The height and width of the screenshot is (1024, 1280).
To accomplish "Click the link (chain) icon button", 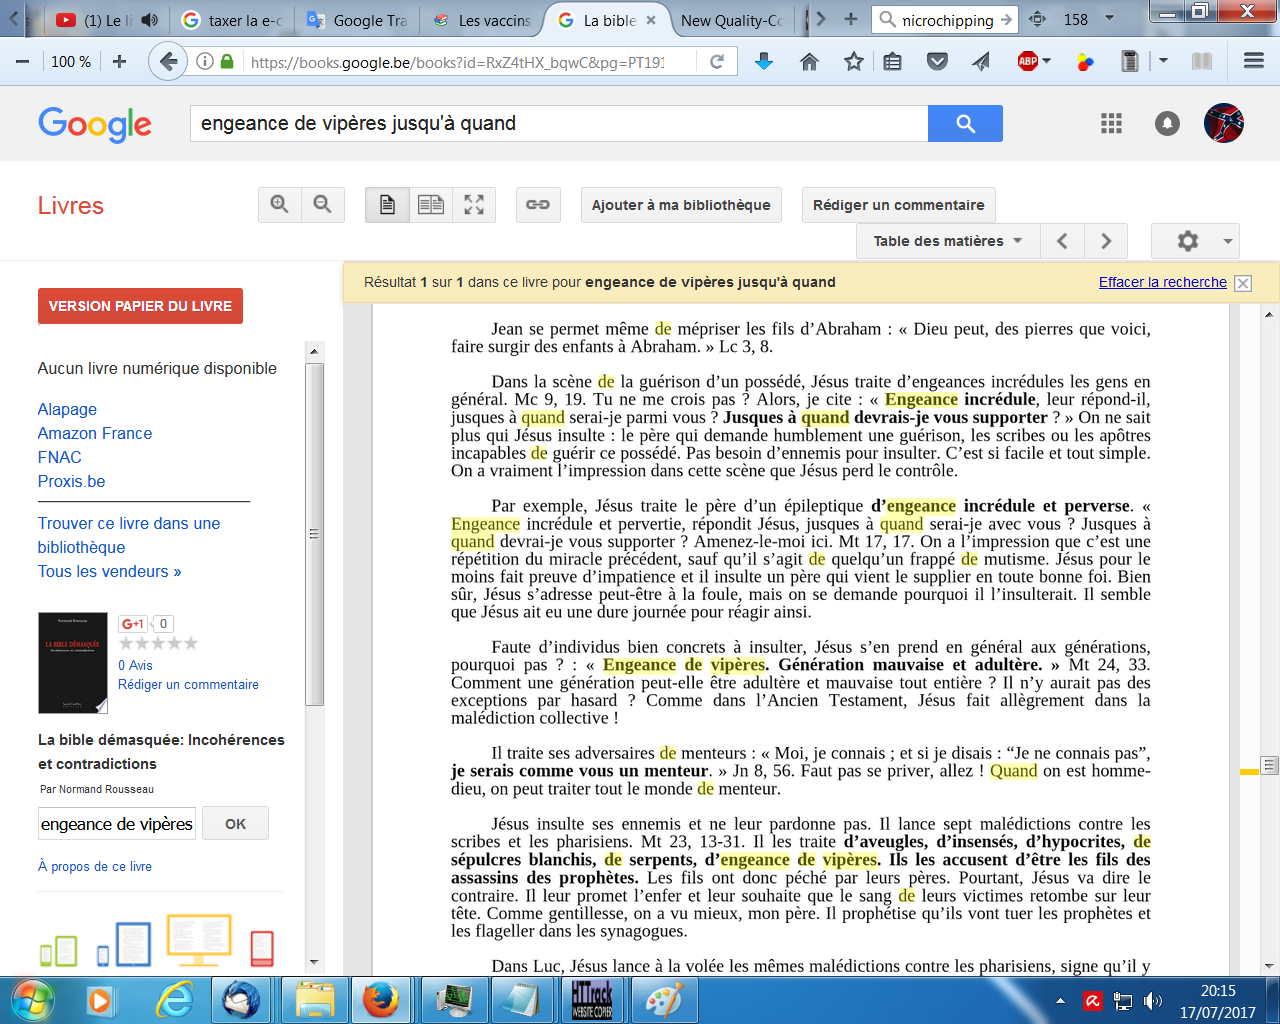I will tap(538, 205).
